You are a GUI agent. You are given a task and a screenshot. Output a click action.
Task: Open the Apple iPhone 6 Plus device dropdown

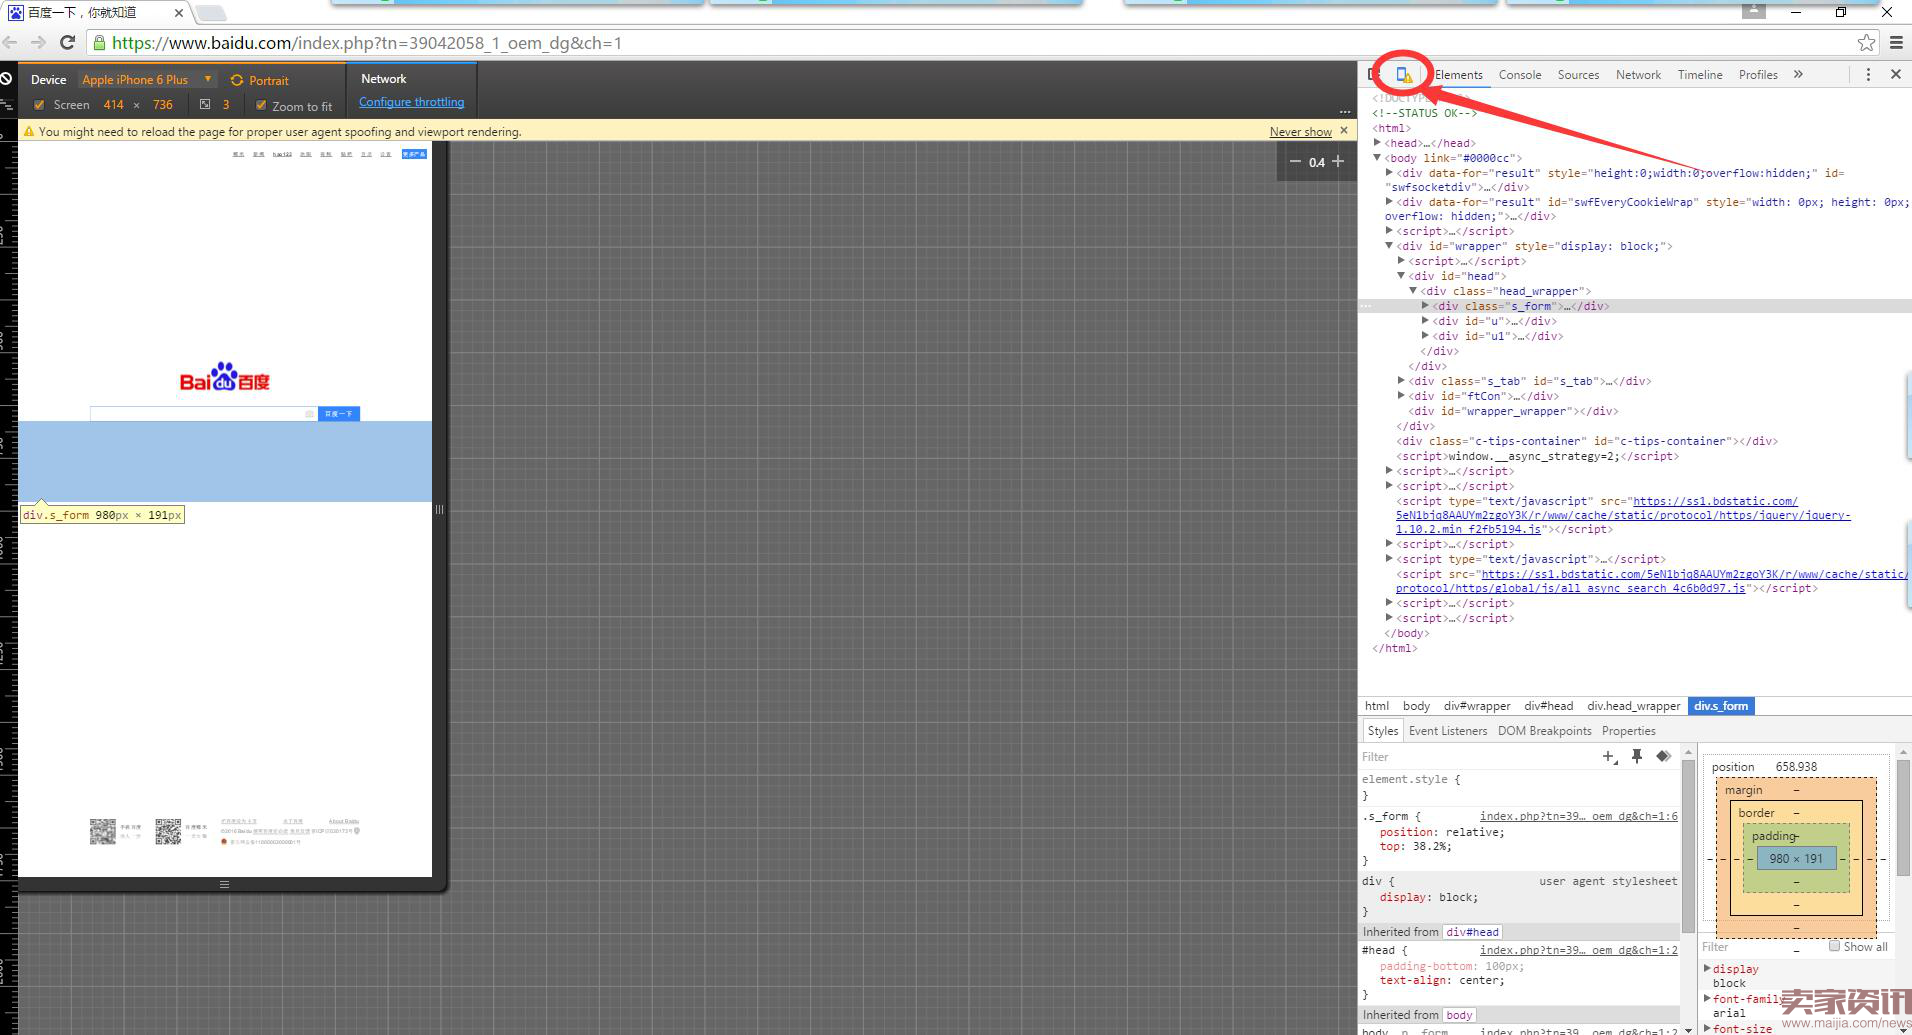tap(147, 80)
